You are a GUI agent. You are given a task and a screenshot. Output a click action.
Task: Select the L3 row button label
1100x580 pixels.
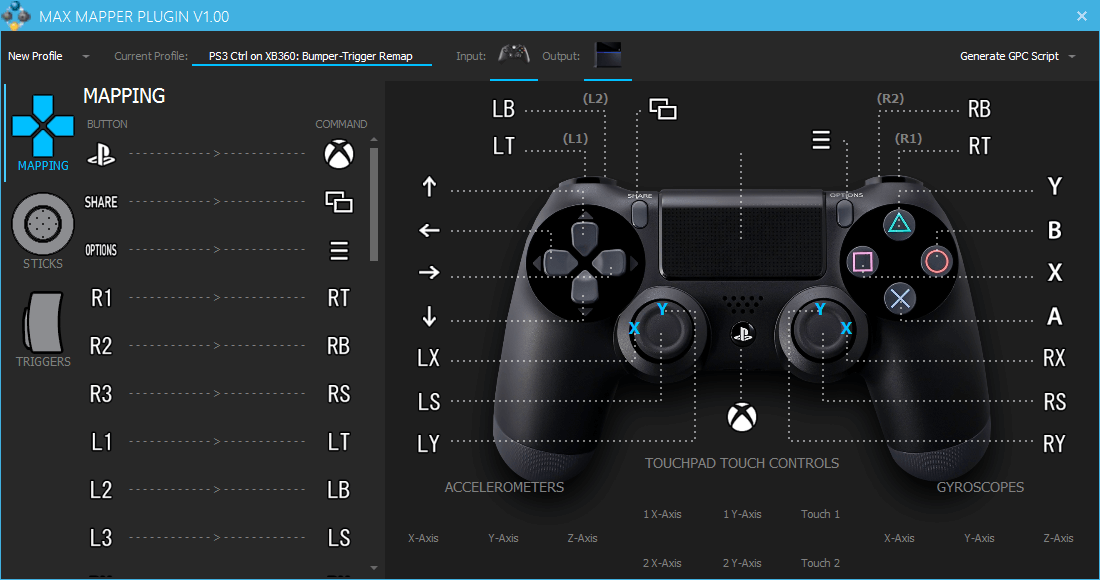(101, 538)
